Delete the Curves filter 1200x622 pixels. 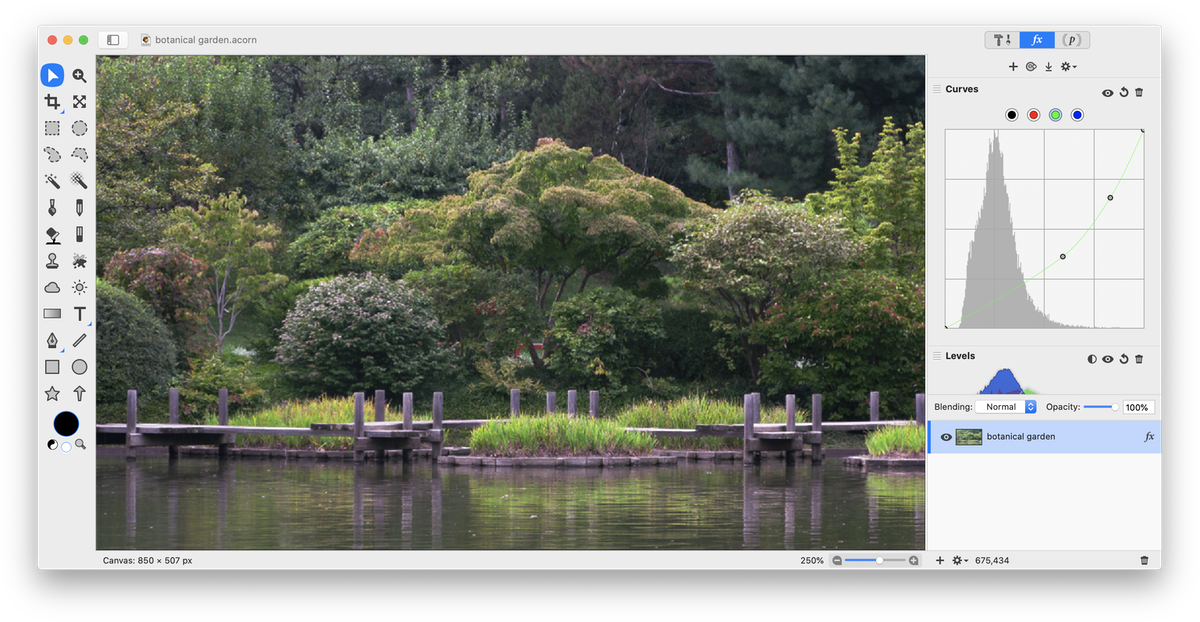pyautogui.click(x=1139, y=92)
